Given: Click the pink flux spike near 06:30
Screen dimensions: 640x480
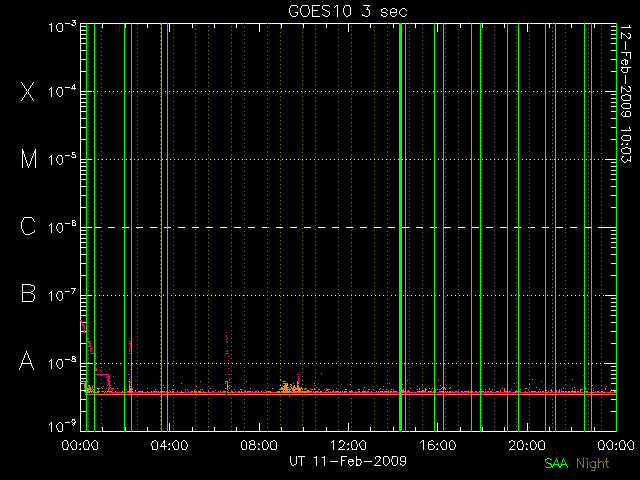Looking at the screenshot, I should click(227, 361).
